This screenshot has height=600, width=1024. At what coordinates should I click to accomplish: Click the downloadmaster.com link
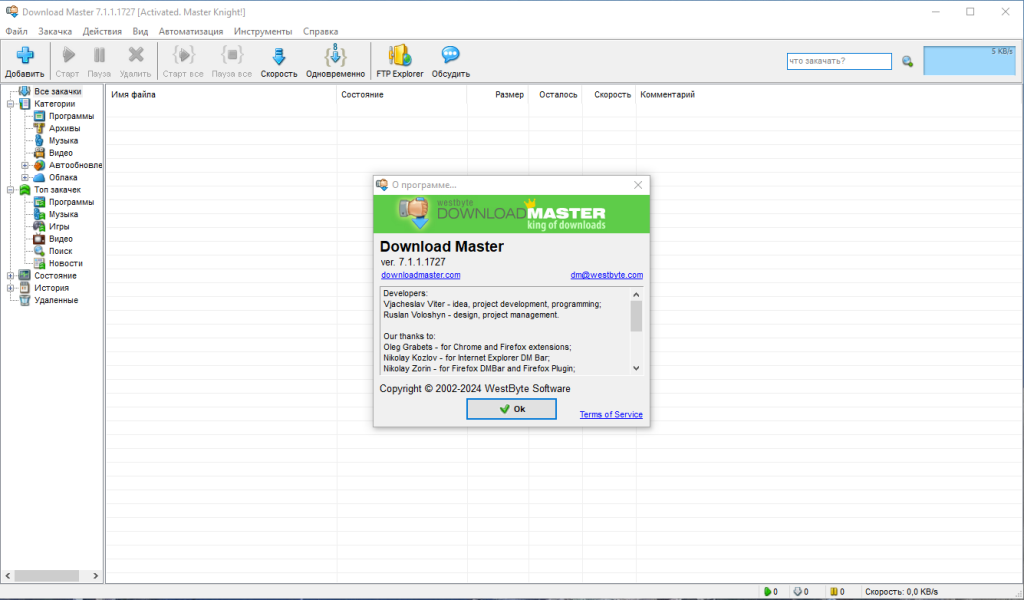pos(421,276)
